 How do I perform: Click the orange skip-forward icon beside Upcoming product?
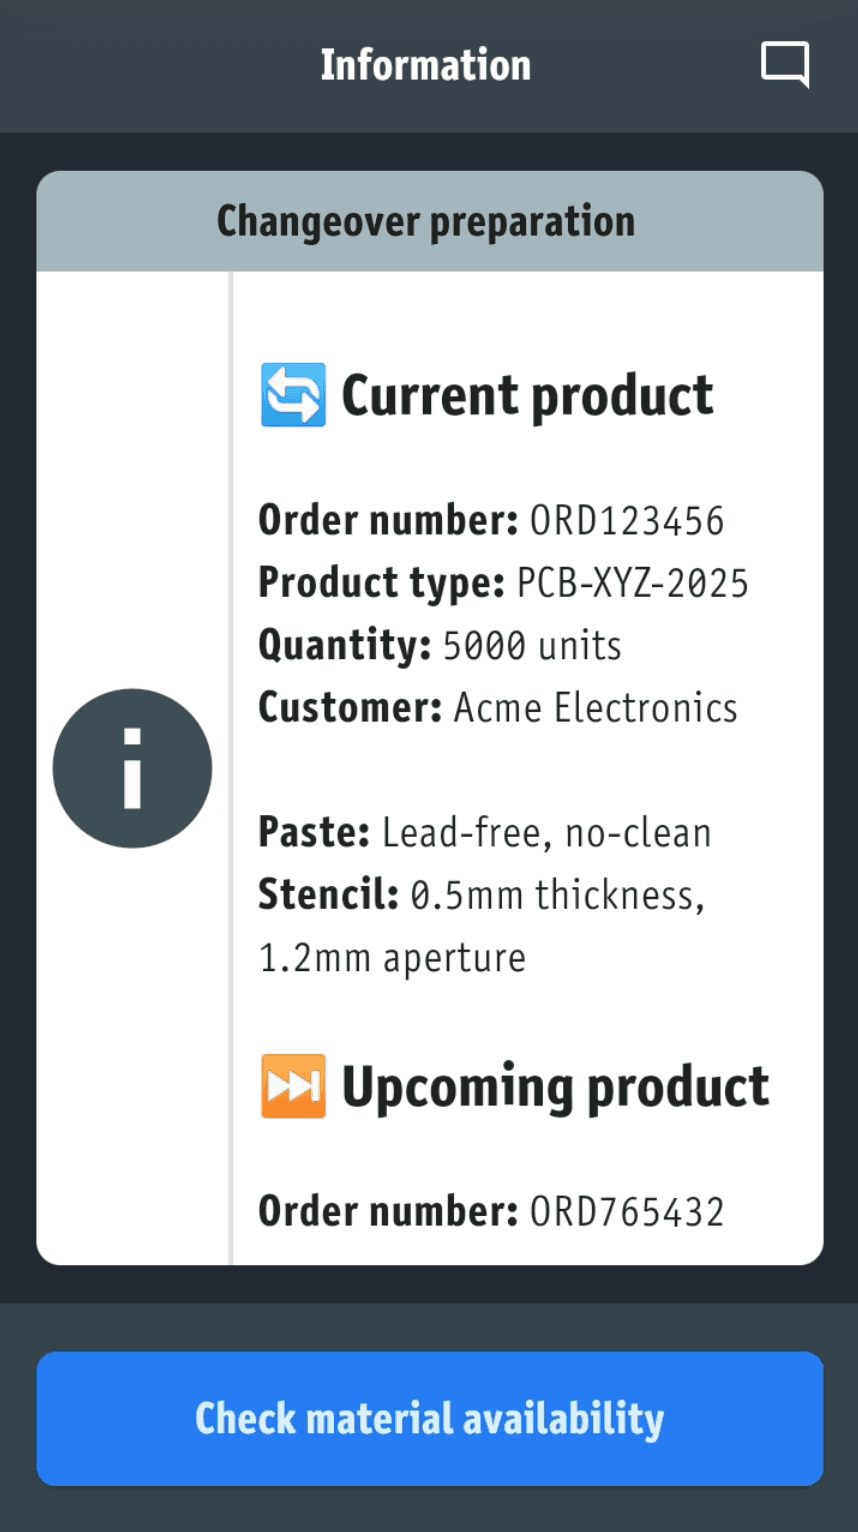[x=292, y=1086]
